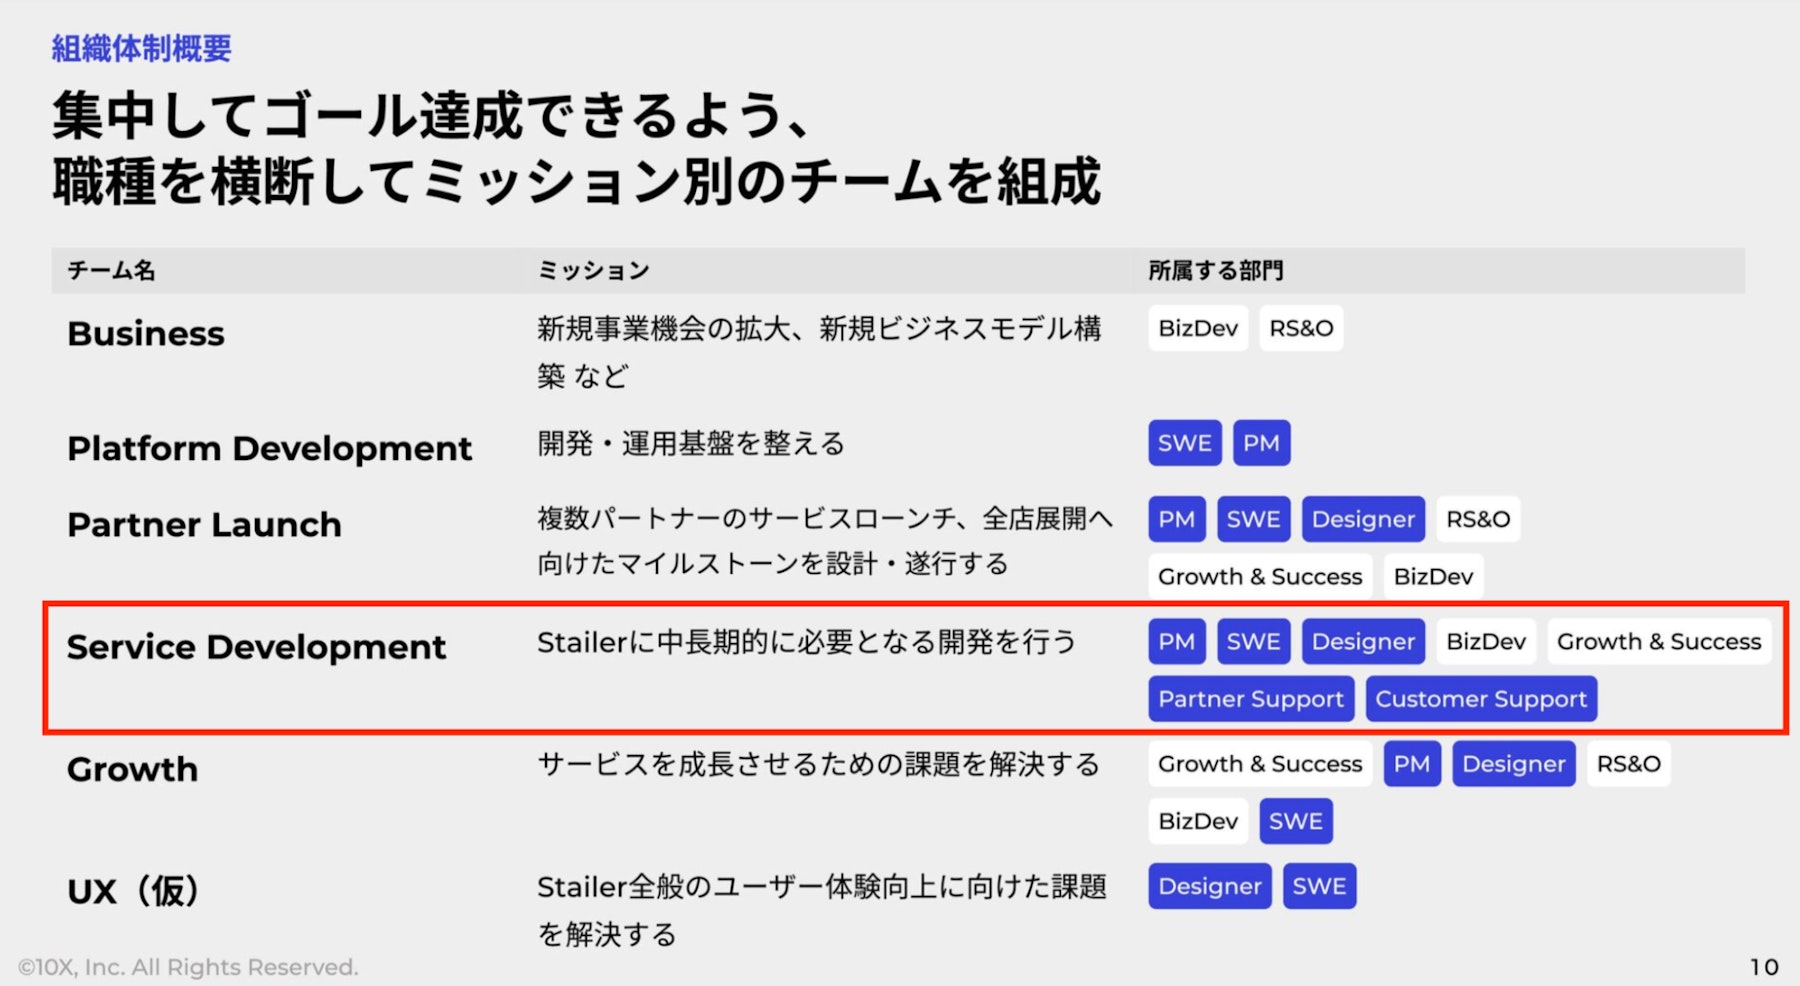Select the Partner Launch team name
Screen dimensions: 1800x986
(x=204, y=525)
